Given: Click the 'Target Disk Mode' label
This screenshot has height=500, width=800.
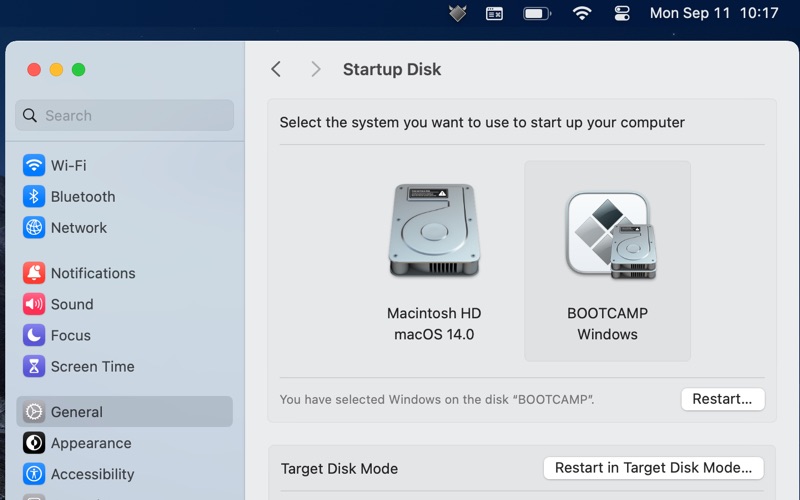Looking at the screenshot, I should [339, 468].
